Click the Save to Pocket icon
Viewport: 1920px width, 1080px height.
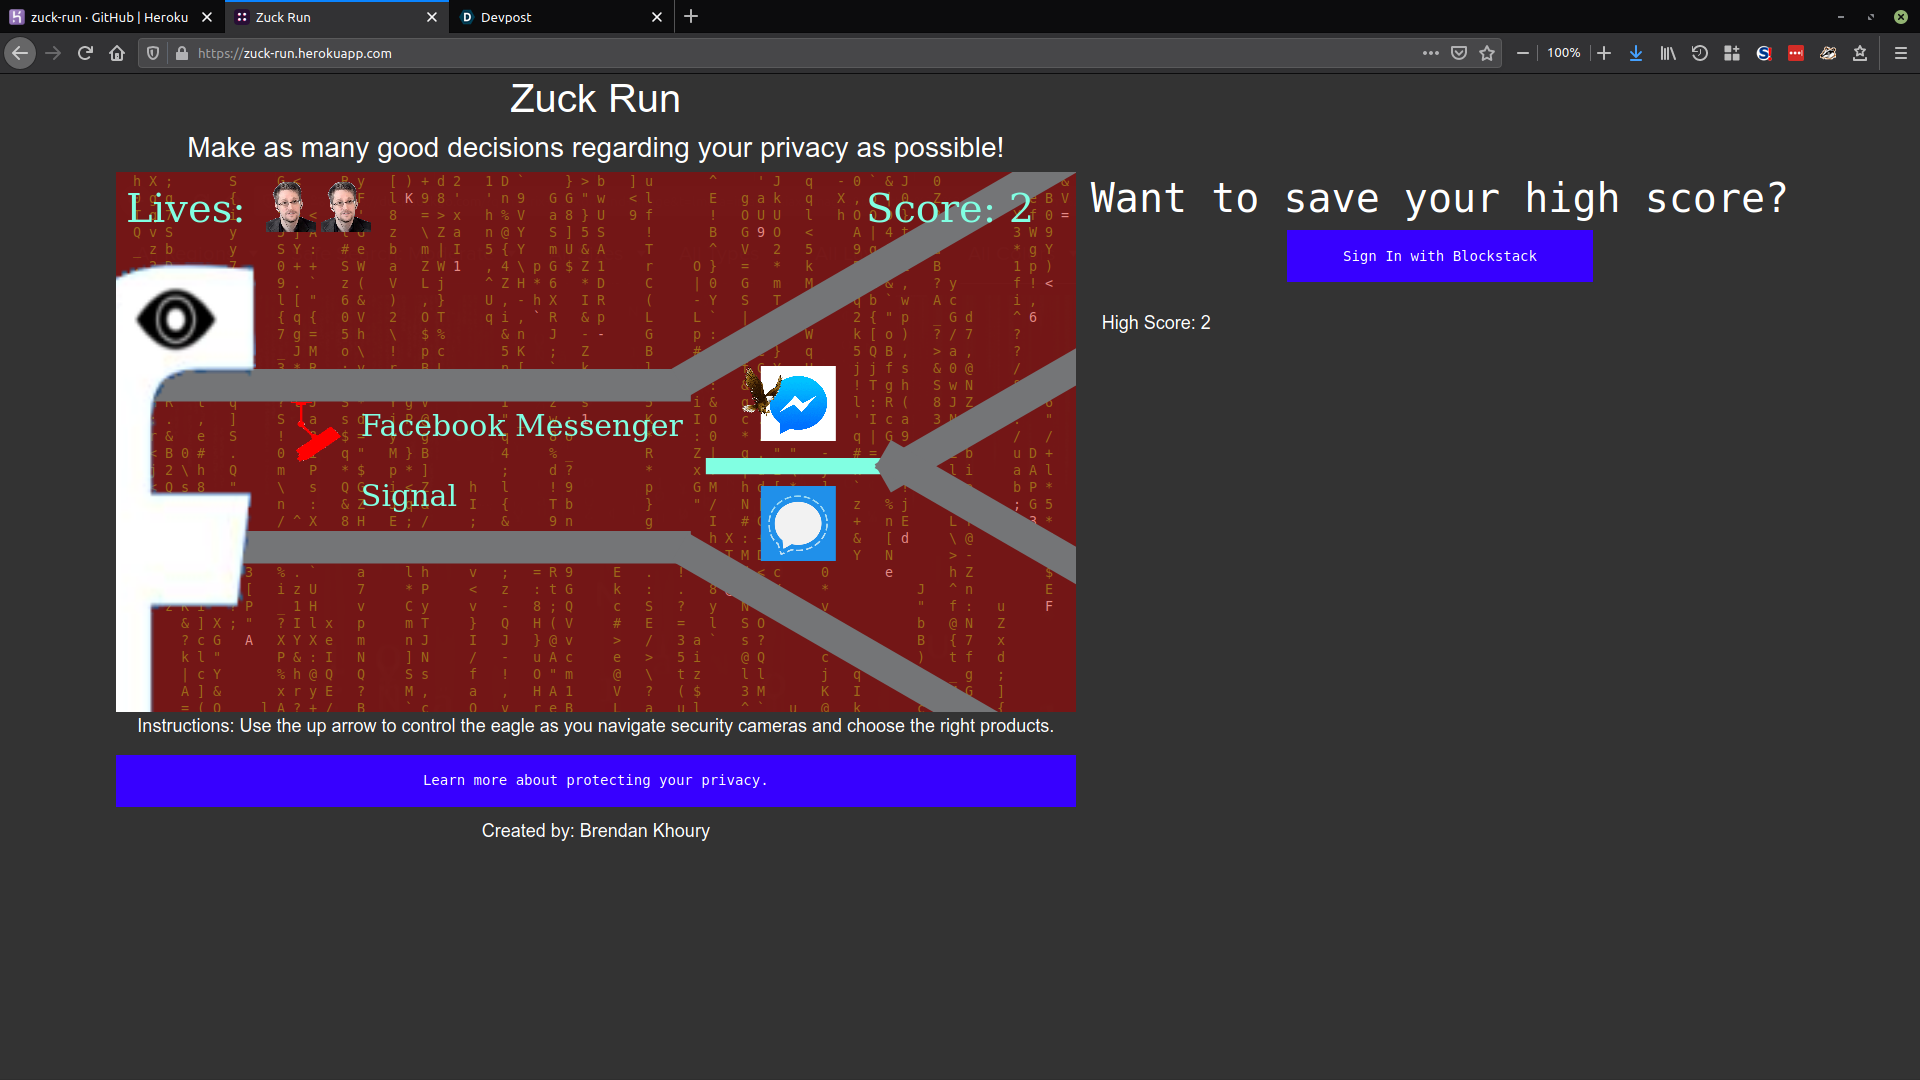coord(1459,53)
